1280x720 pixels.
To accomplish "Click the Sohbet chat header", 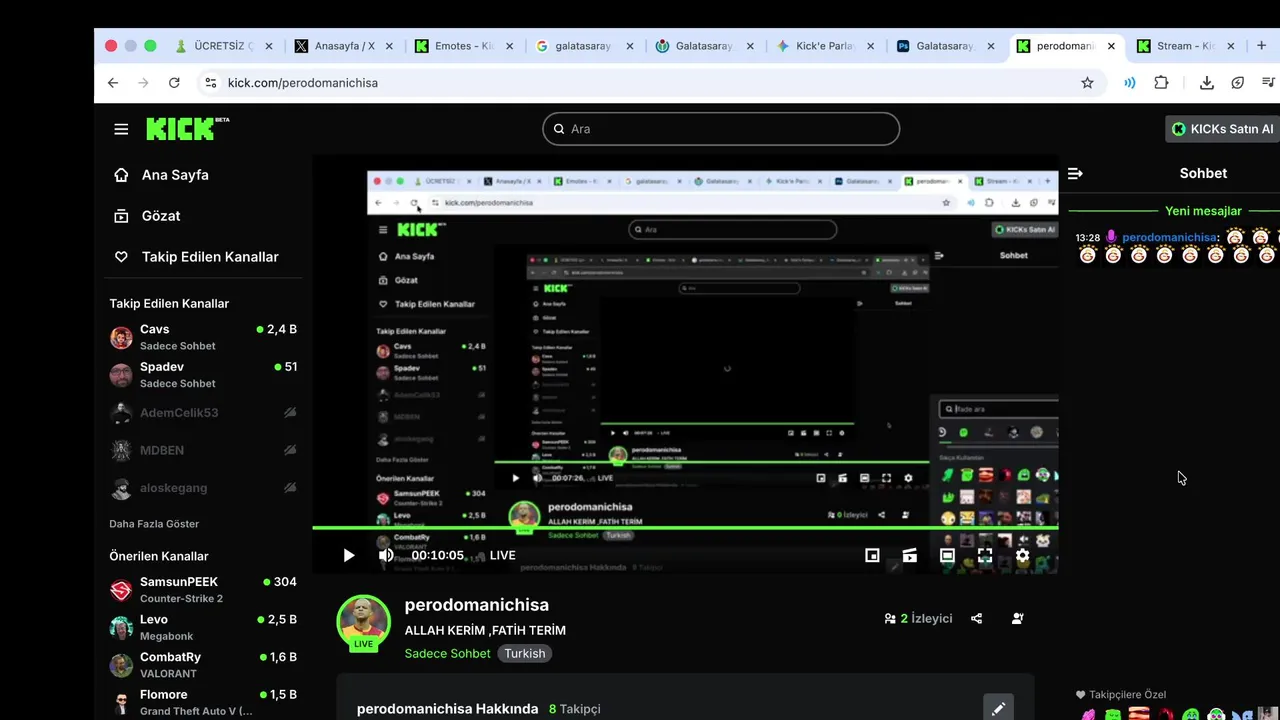I will (1203, 173).
